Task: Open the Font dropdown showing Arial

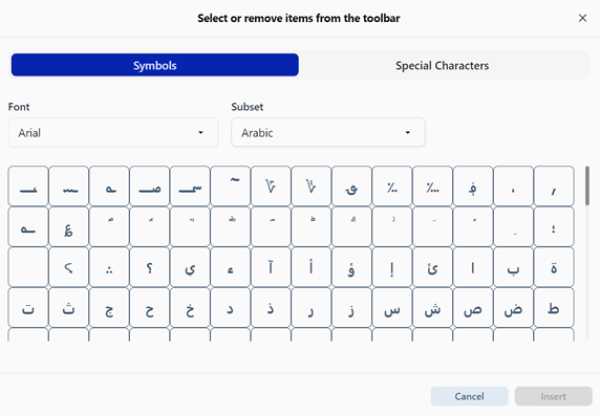Action: [113, 132]
